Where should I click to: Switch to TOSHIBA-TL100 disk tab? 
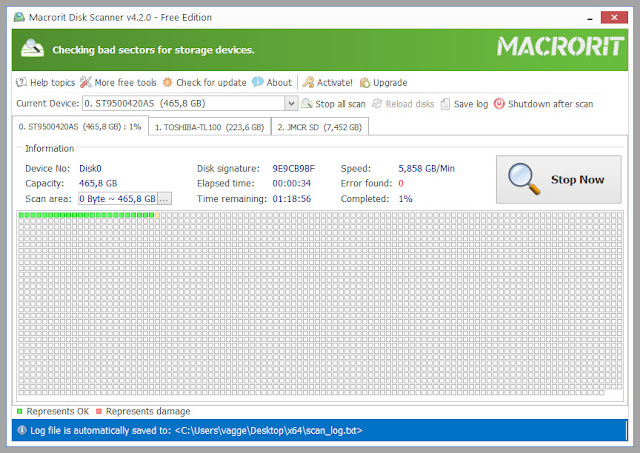(x=209, y=127)
